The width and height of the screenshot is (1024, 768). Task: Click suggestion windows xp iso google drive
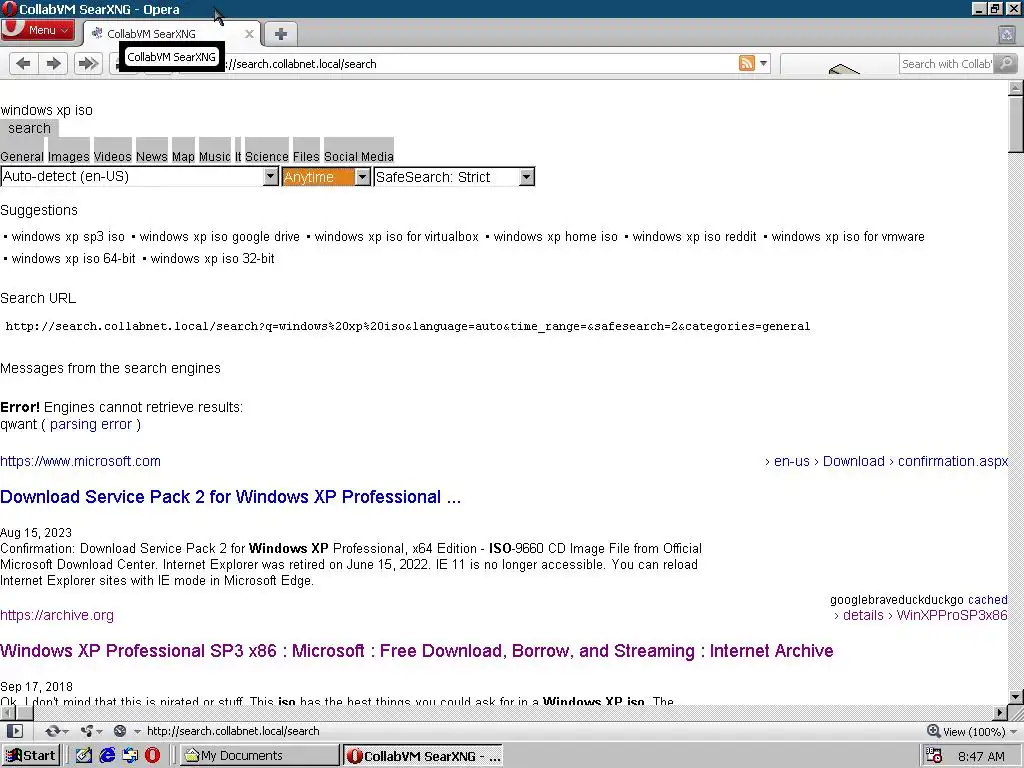pos(219,236)
